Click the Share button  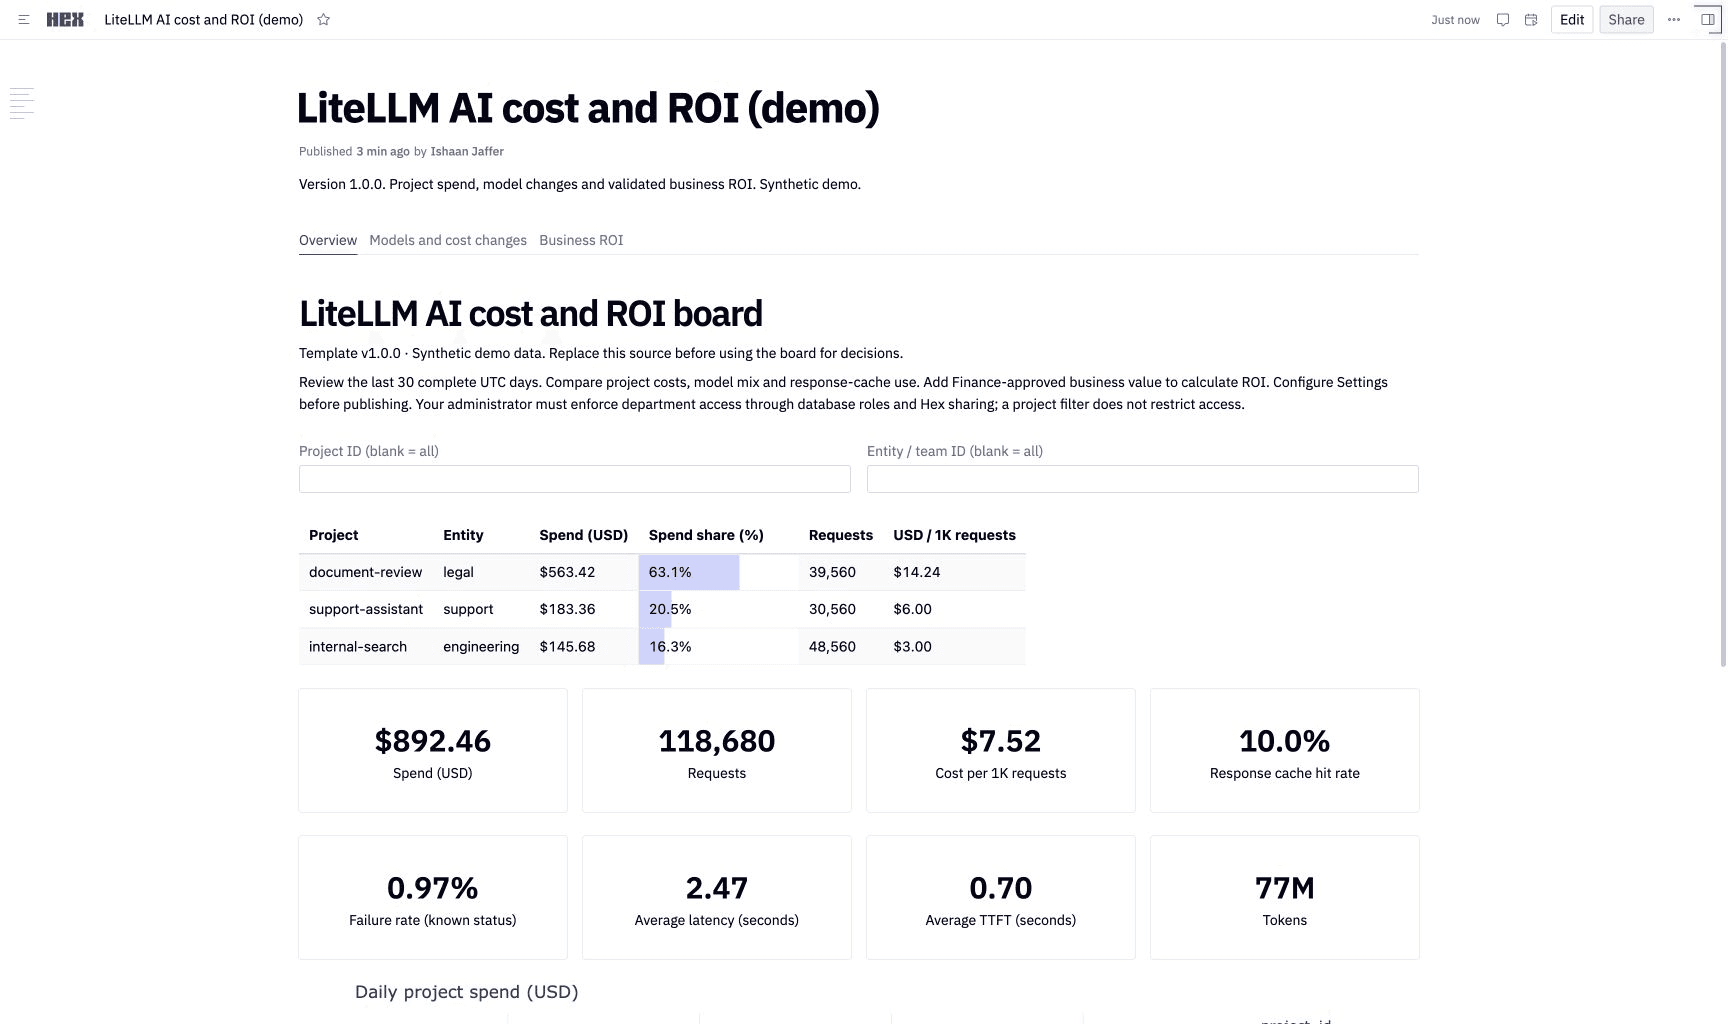(x=1626, y=20)
